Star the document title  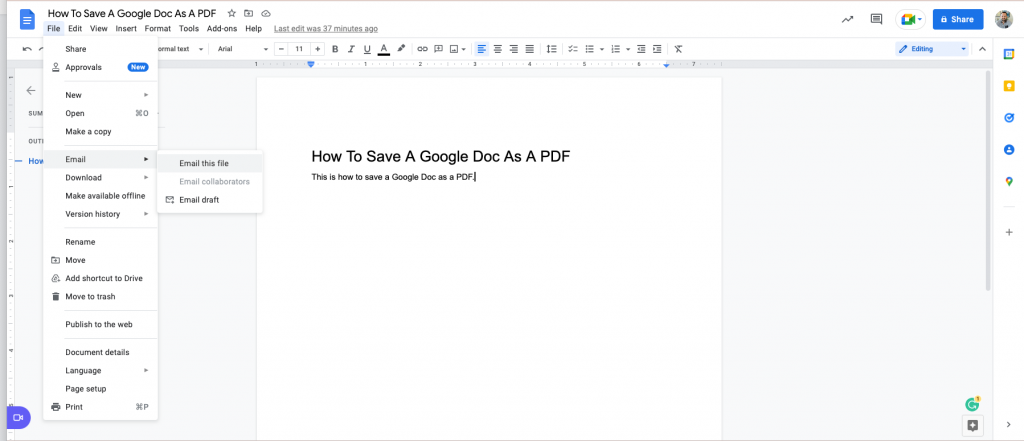tap(231, 13)
